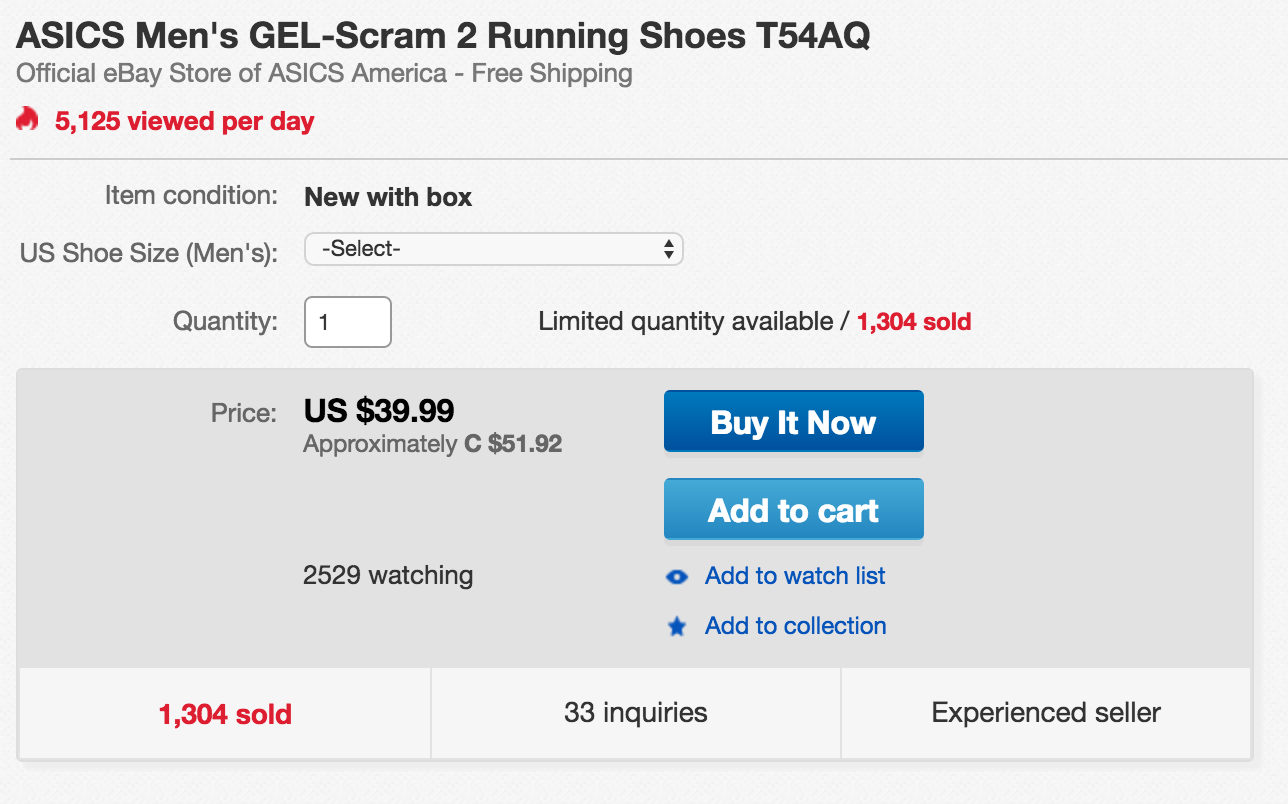Click the red flame icon
The height and width of the screenshot is (804, 1288).
tap(27, 120)
